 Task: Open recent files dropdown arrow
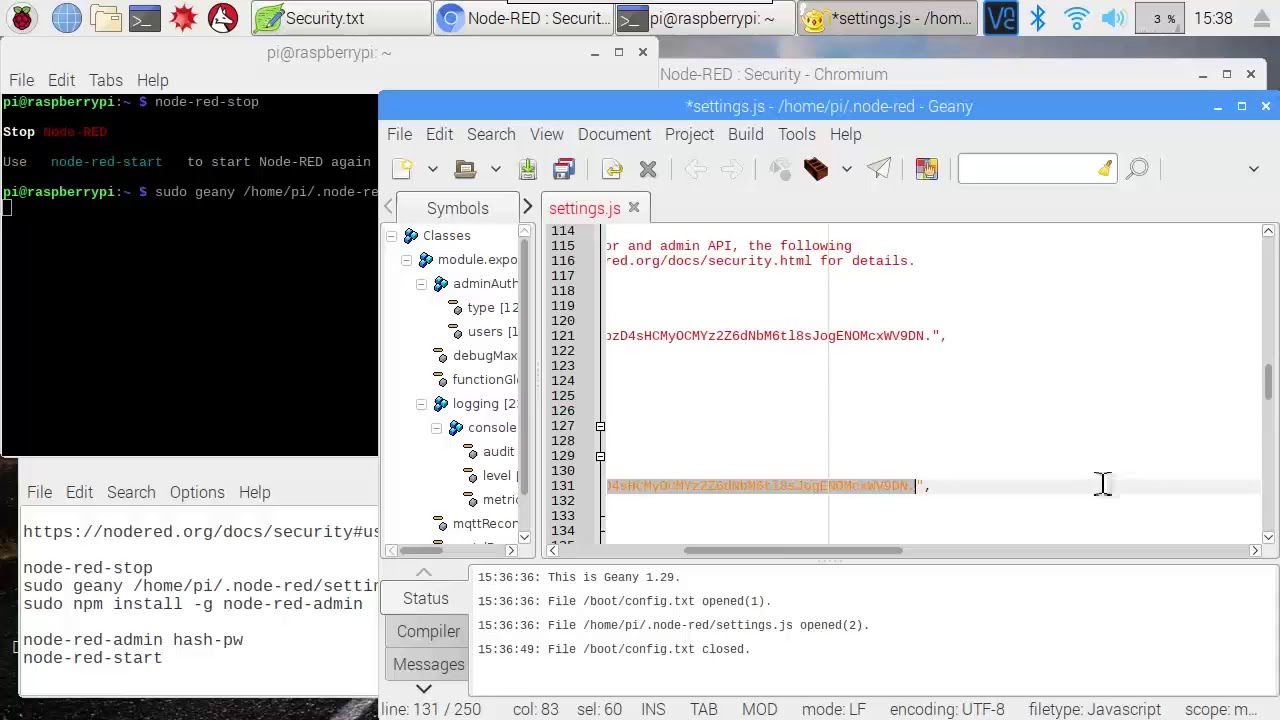[x=495, y=169]
